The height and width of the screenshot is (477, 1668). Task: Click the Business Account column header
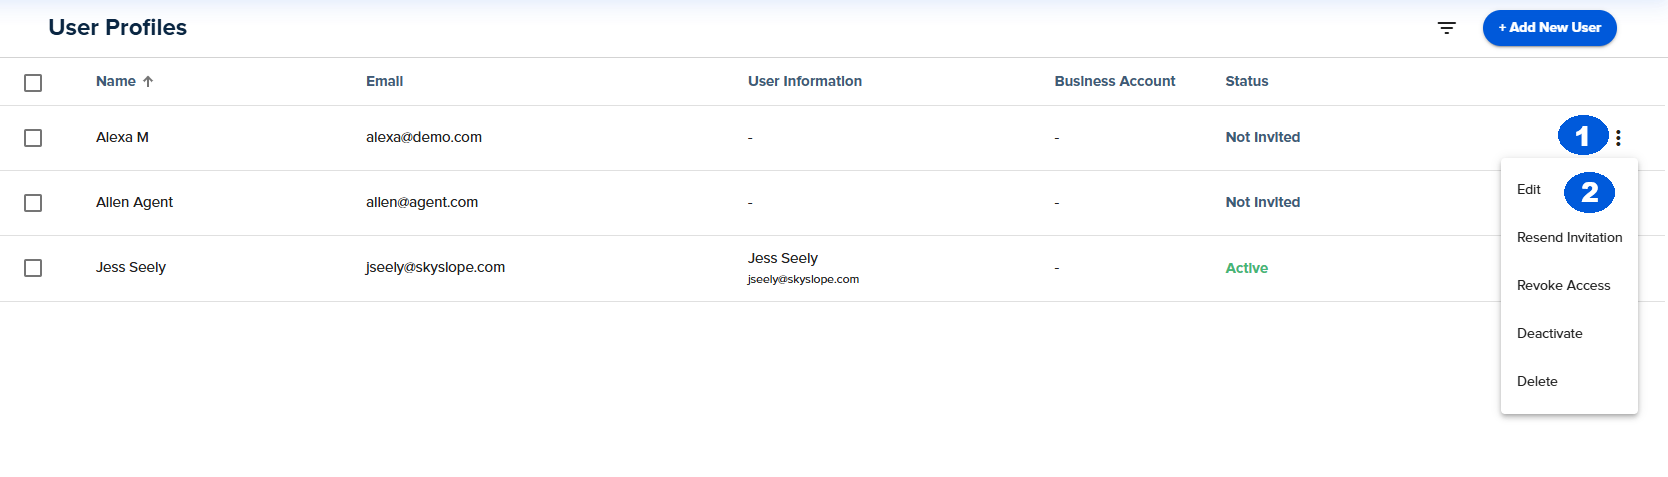click(x=1115, y=82)
